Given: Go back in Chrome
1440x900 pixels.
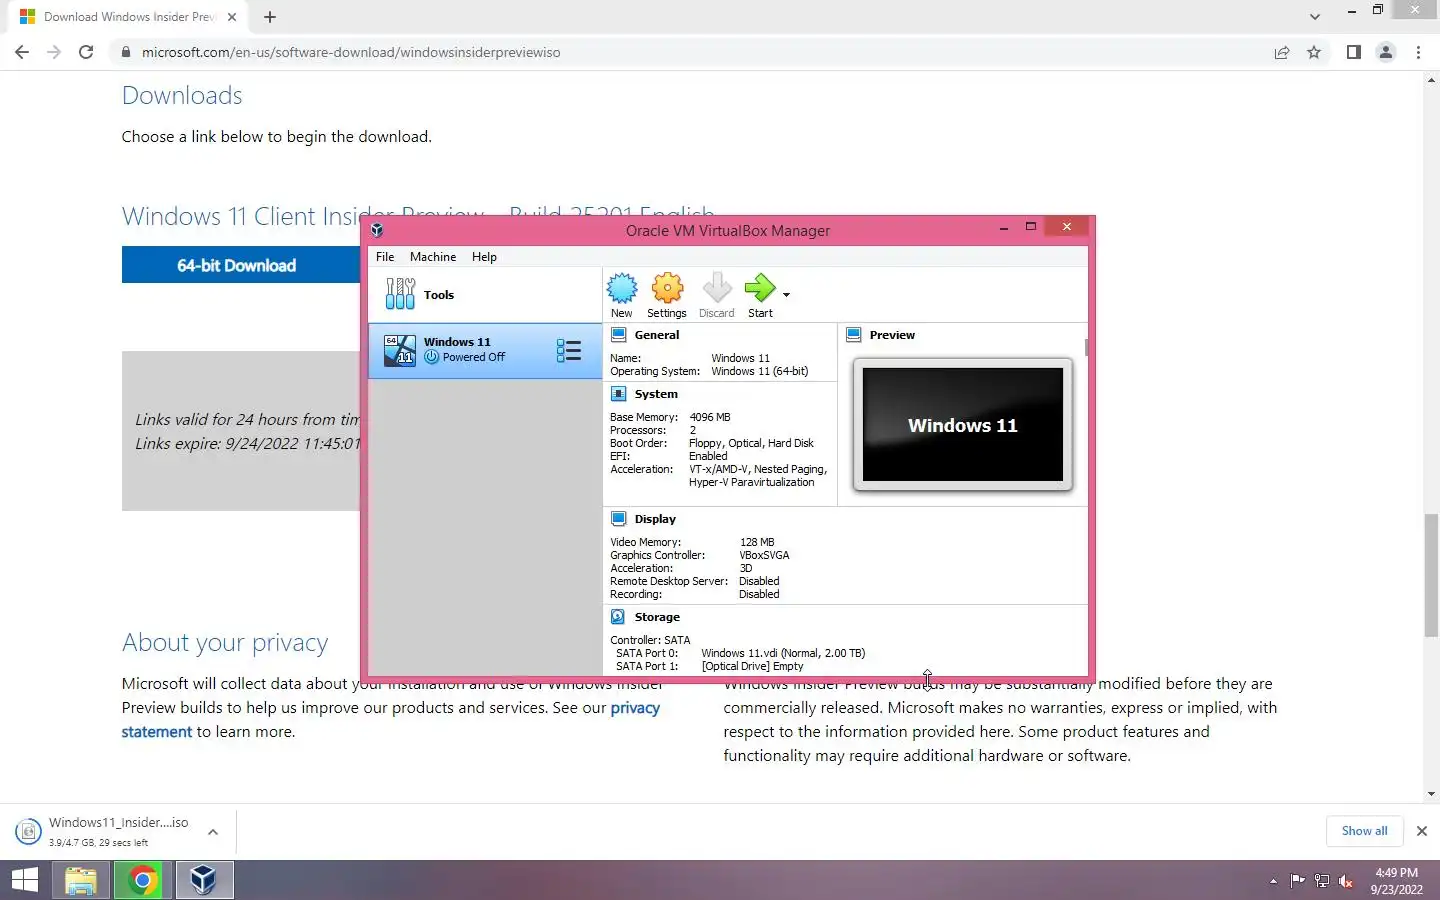Looking at the screenshot, I should coord(22,52).
